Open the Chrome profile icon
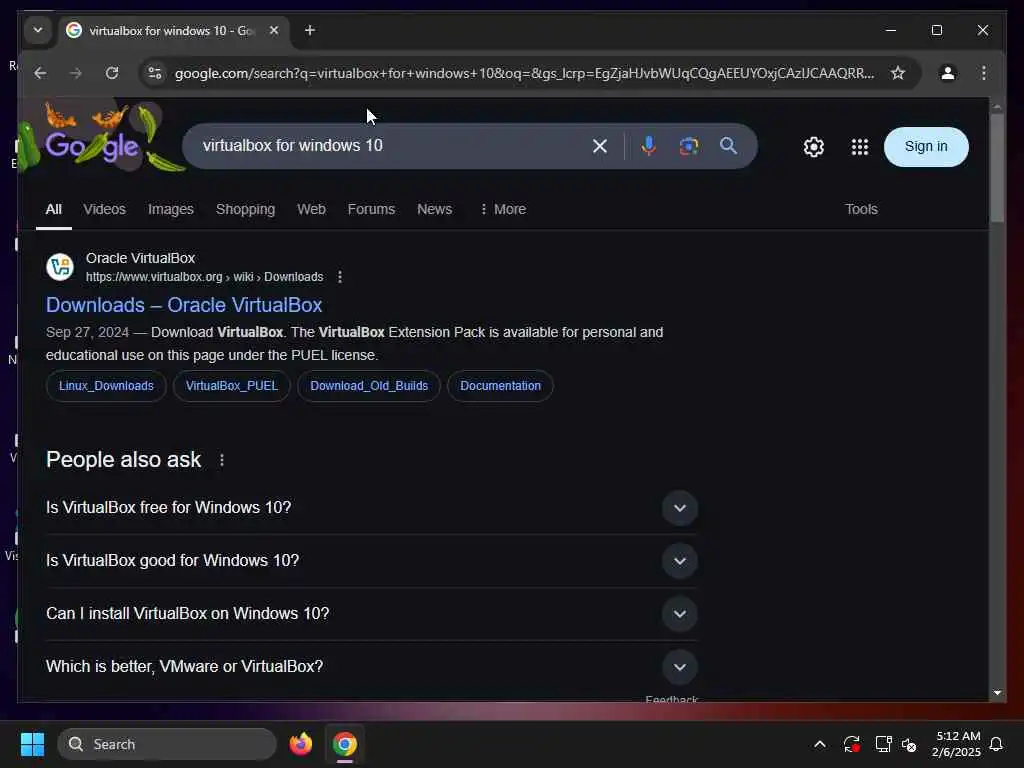1024x768 pixels. (948, 73)
